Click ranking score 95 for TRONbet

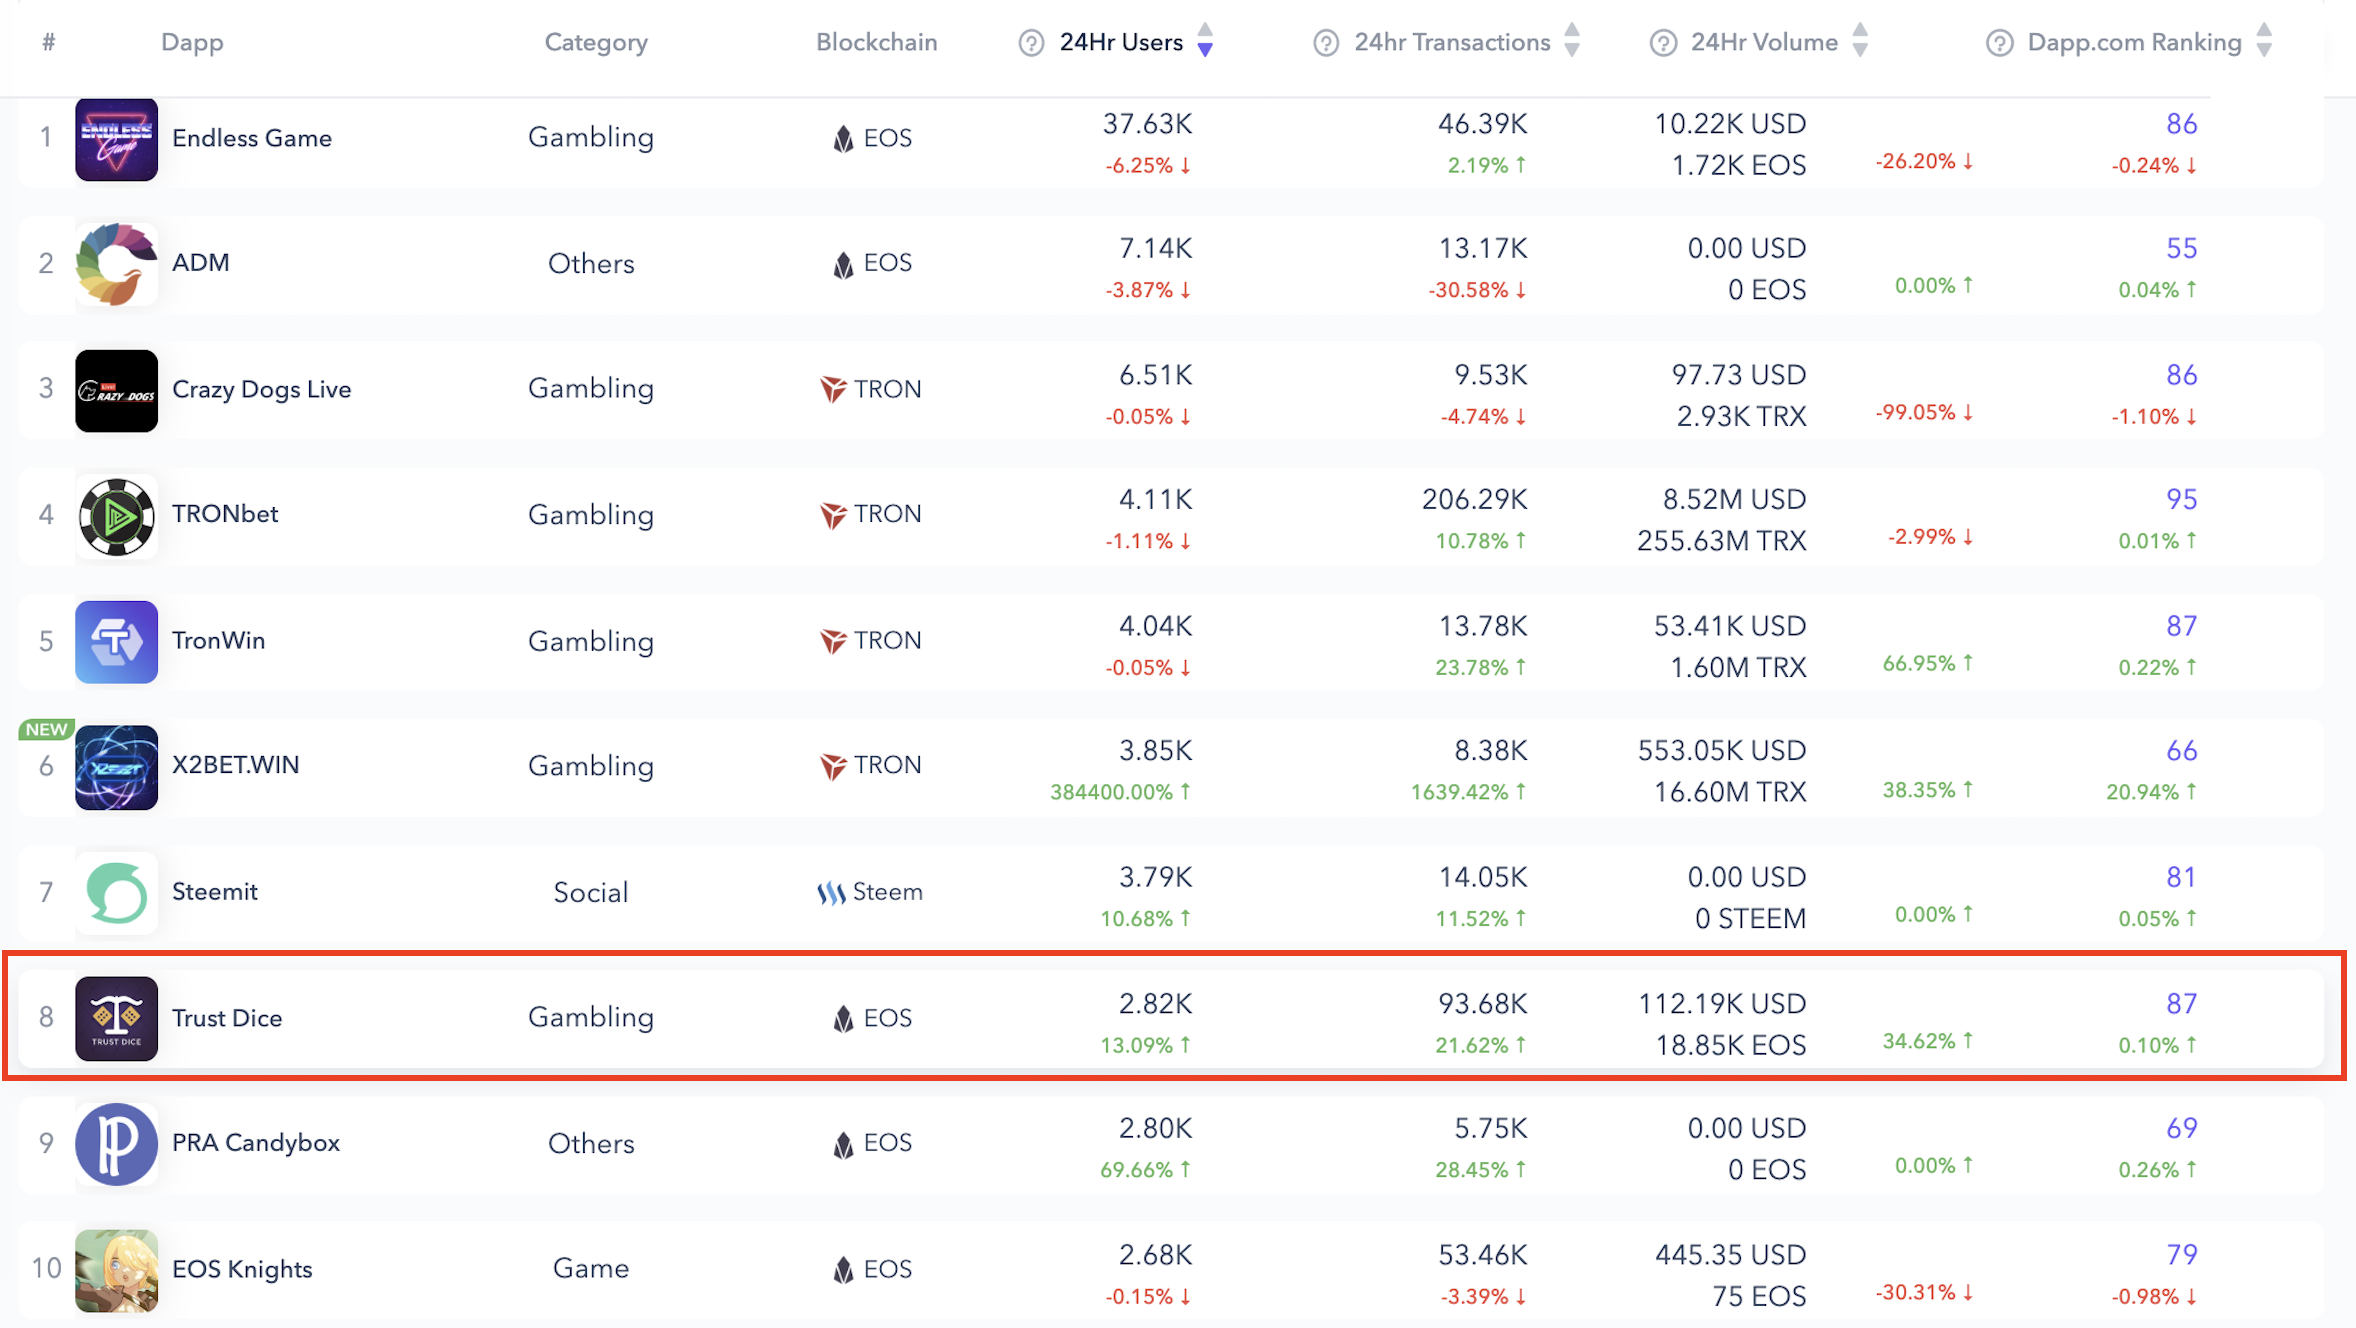click(x=2181, y=499)
